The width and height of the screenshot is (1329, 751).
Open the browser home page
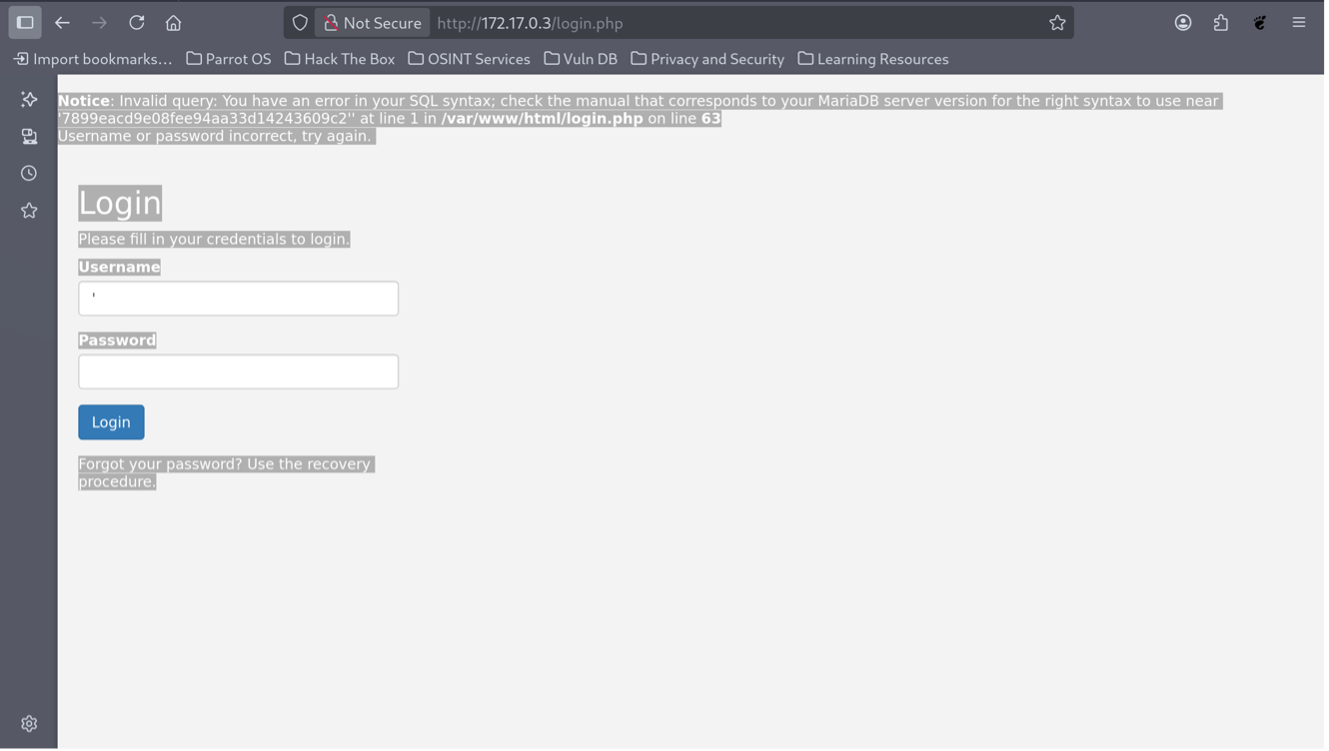174,22
